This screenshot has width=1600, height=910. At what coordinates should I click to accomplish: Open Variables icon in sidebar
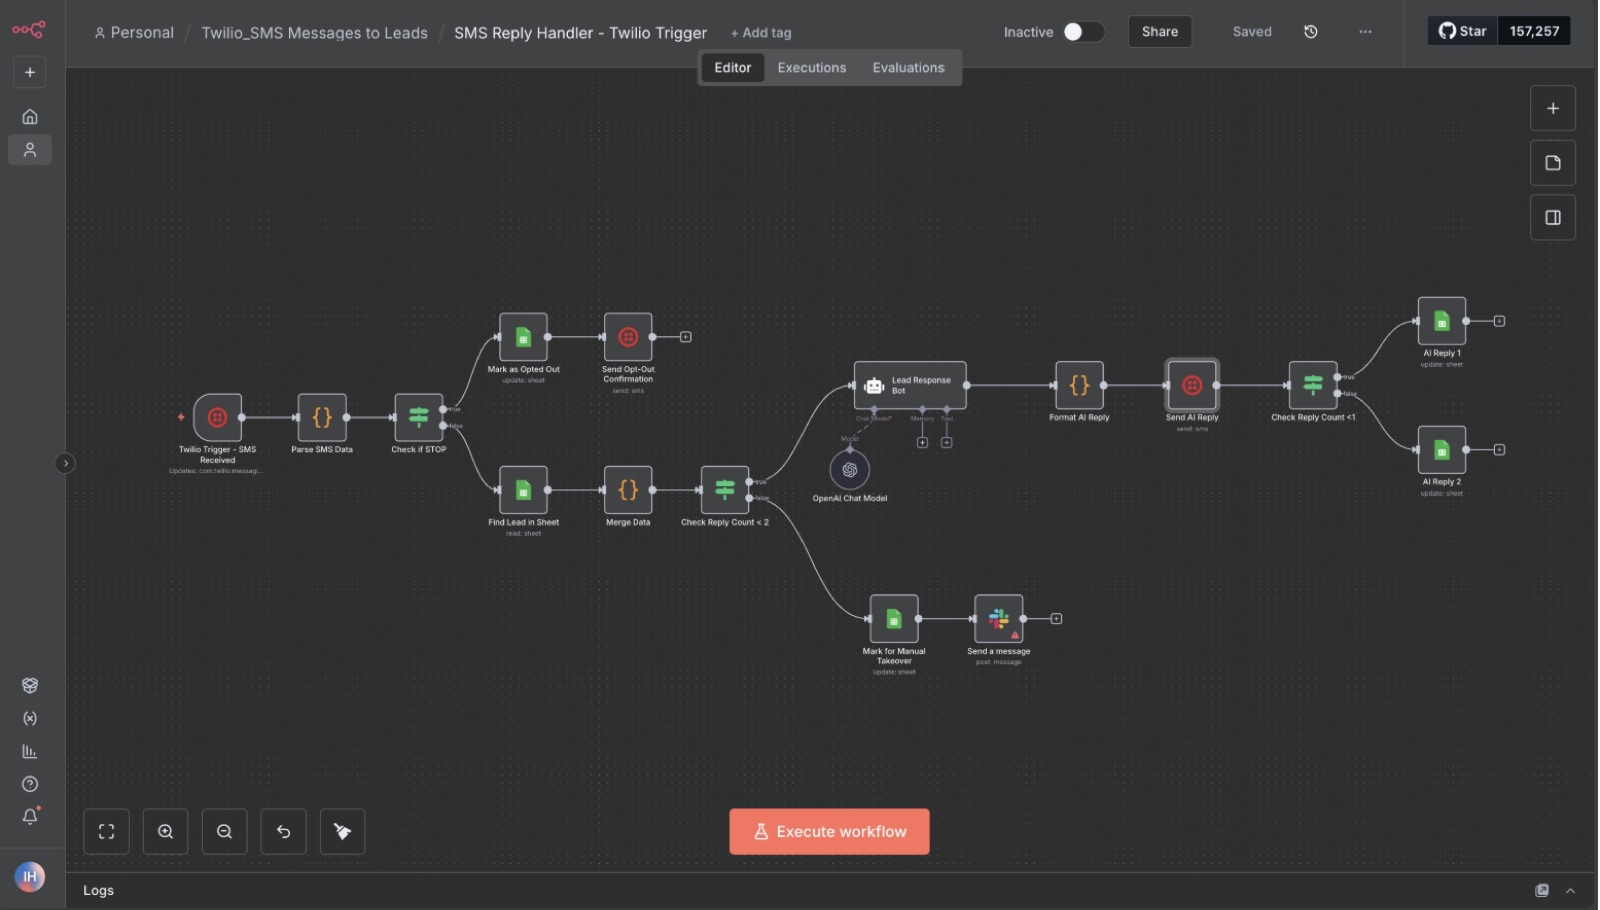[30, 719]
